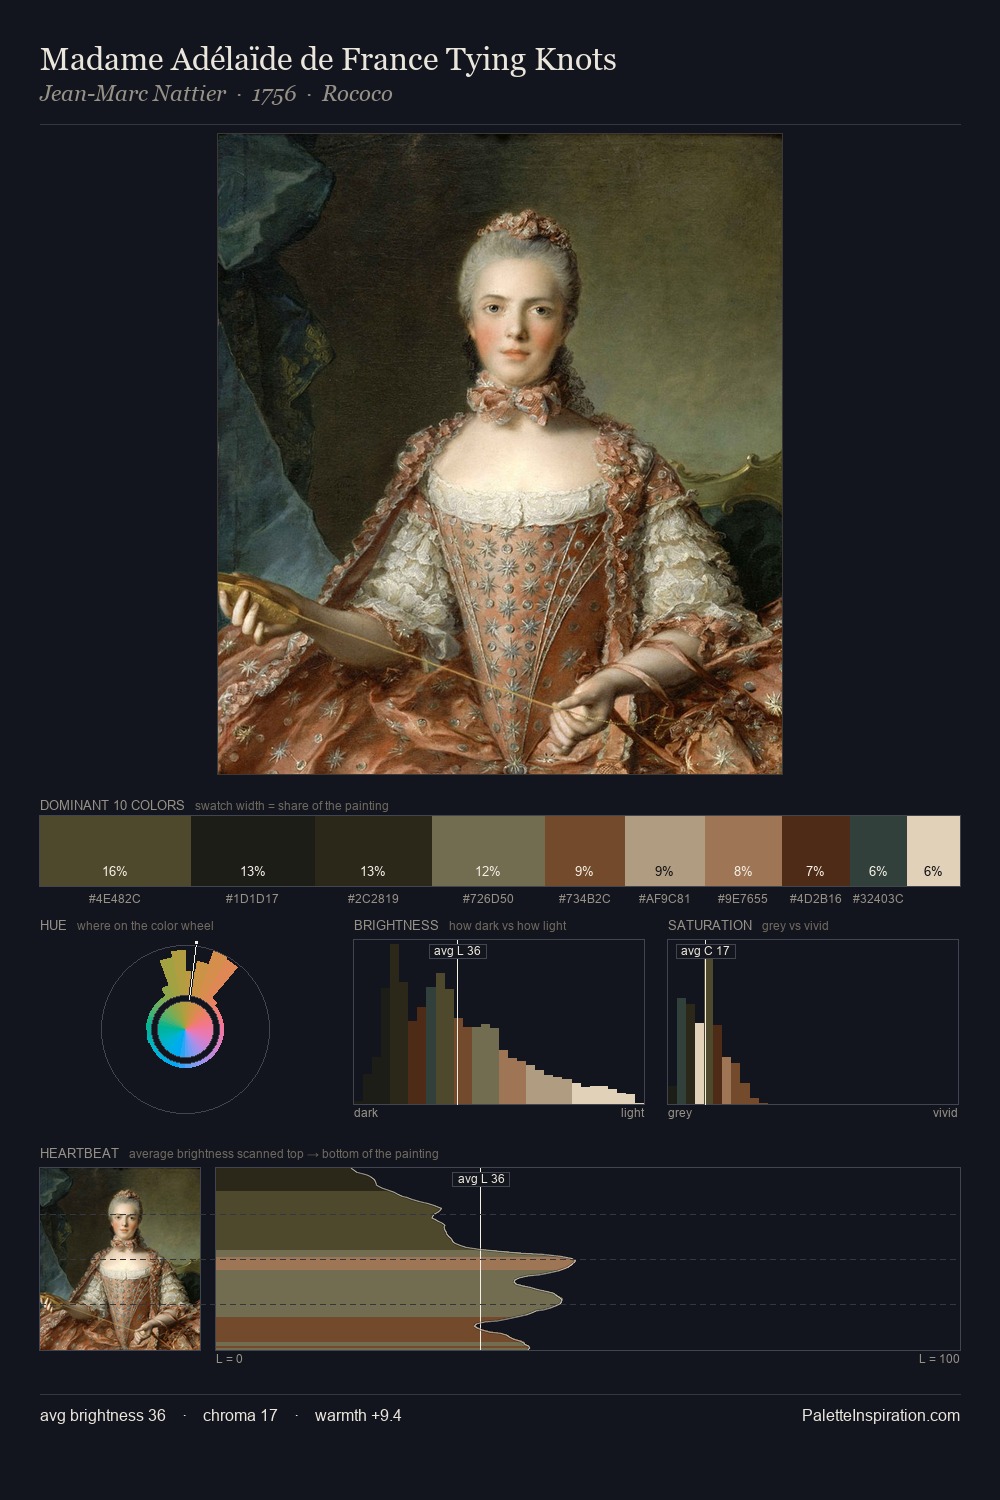The width and height of the screenshot is (1000, 1500).
Task: Click the small heartbeat painting thumbnail
Action: [x=120, y=1259]
